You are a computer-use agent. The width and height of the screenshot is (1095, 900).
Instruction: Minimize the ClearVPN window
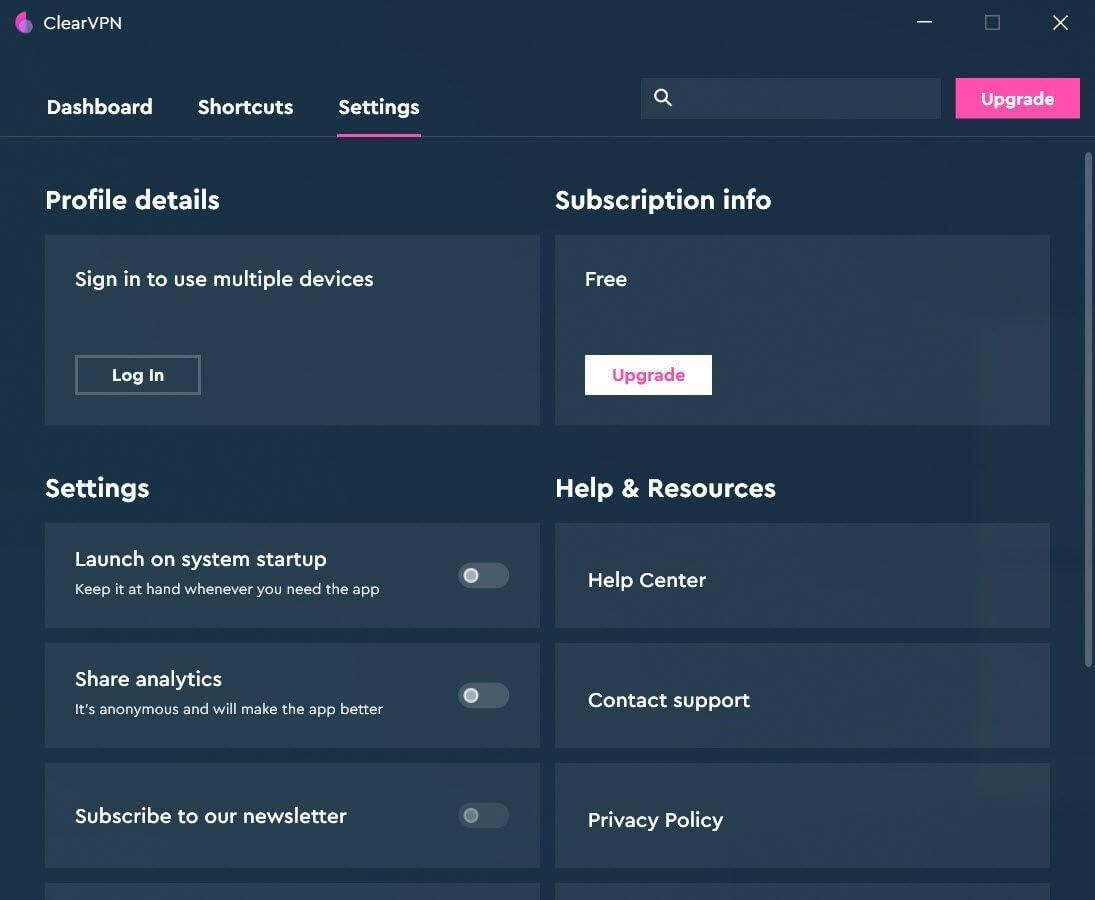pos(924,23)
